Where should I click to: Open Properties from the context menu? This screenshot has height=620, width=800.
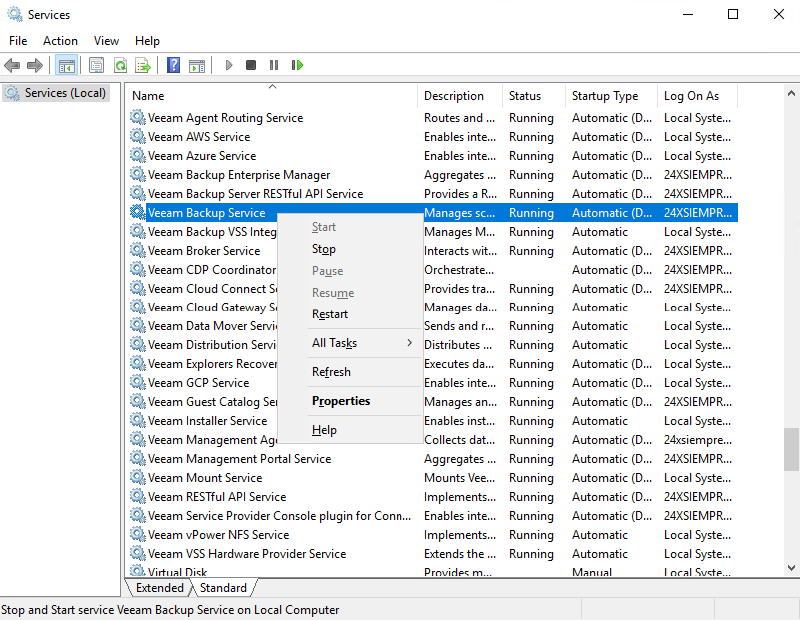click(350, 401)
